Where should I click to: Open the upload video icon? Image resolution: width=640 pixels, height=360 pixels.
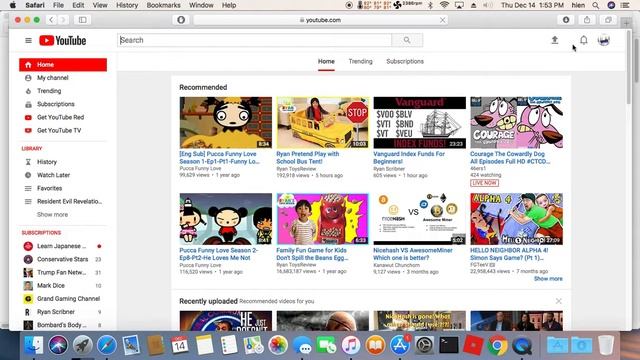click(x=555, y=40)
